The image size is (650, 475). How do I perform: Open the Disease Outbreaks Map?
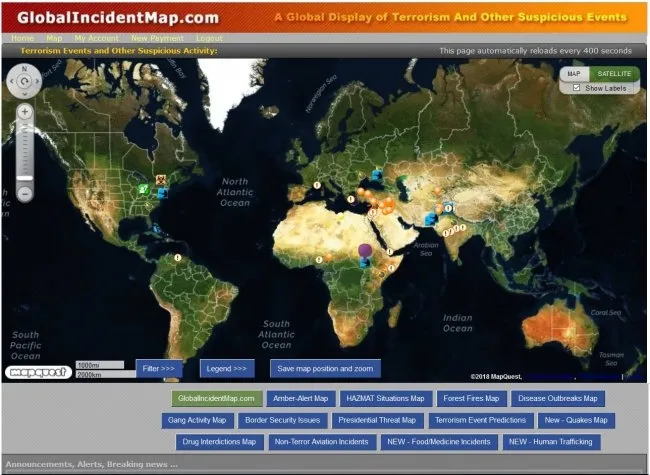pos(558,398)
